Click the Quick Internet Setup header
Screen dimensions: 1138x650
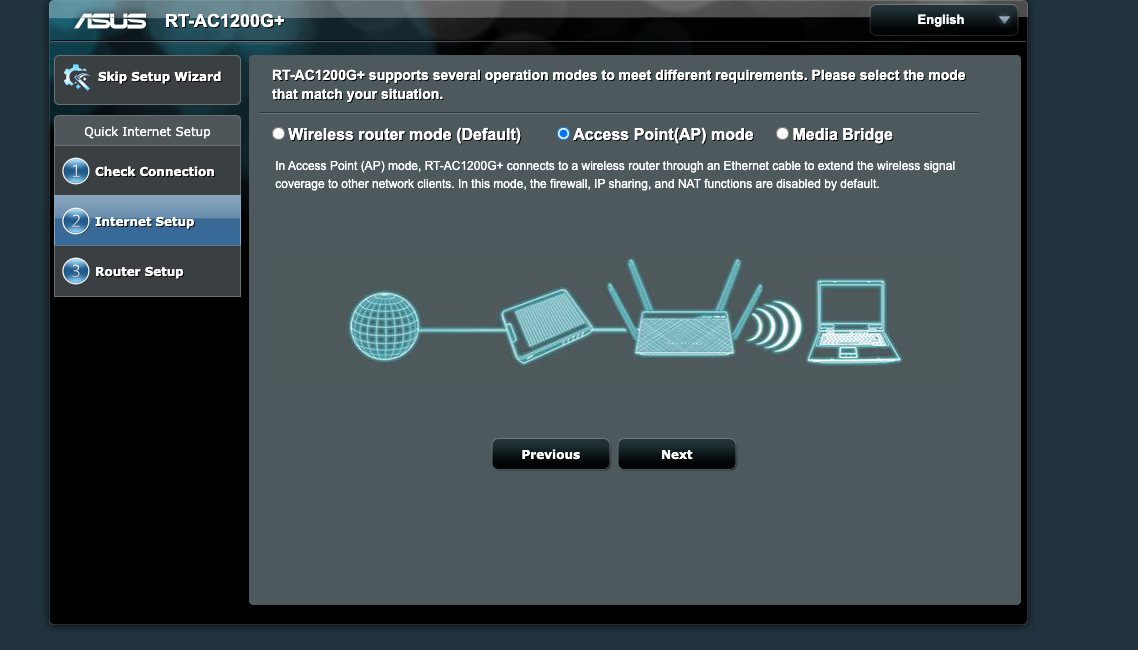(147, 131)
